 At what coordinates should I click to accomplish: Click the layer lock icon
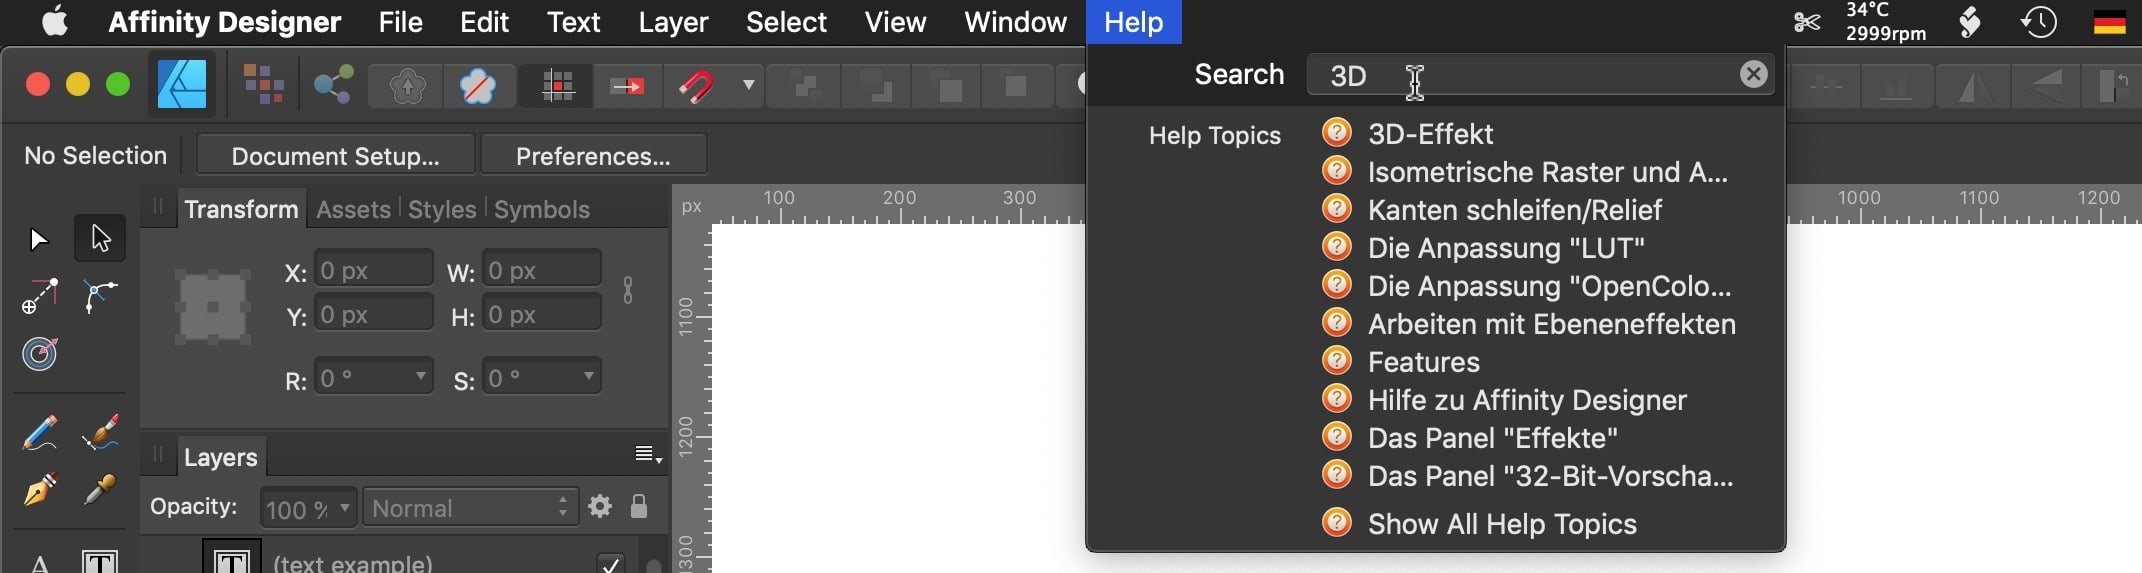pyautogui.click(x=639, y=506)
